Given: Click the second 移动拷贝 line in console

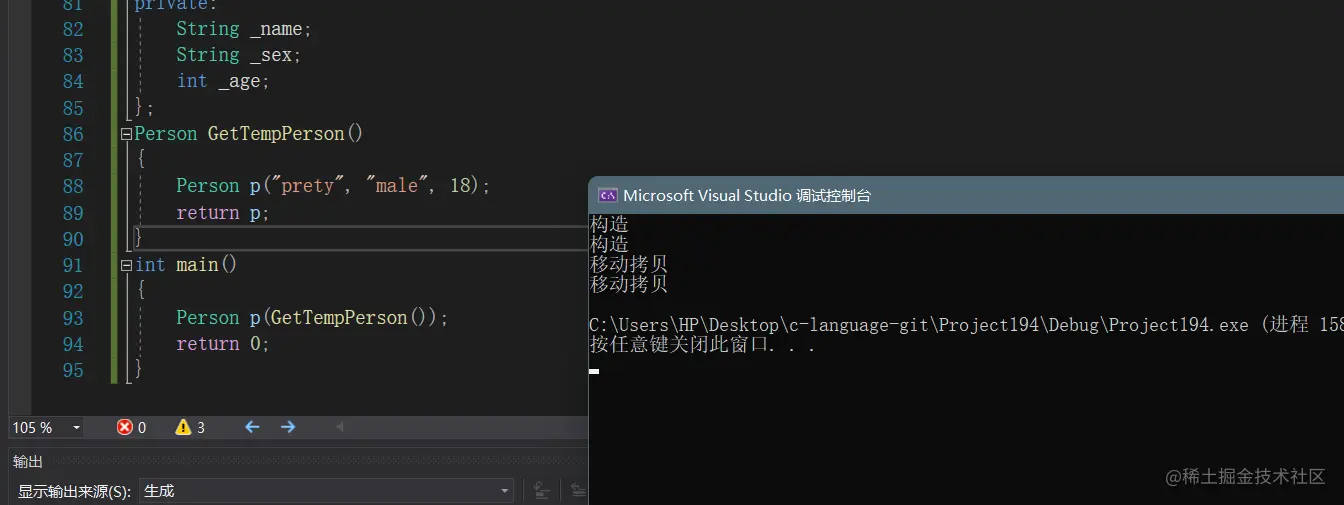Looking at the screenshot, I should 629,284.
